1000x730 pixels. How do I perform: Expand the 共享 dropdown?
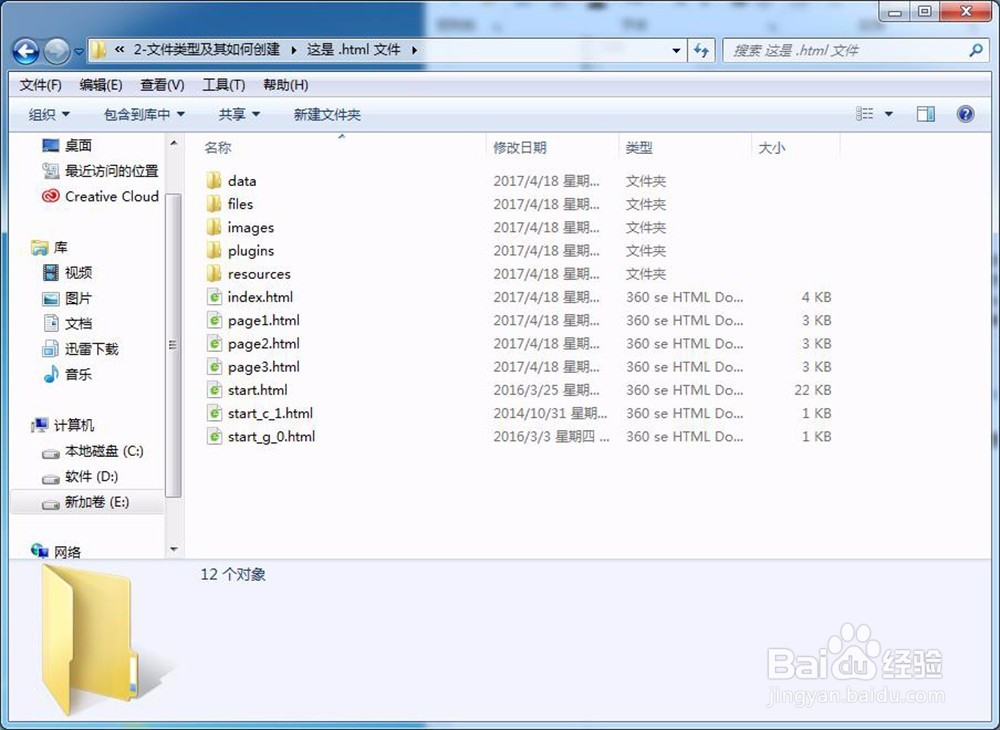pos(239,115)
